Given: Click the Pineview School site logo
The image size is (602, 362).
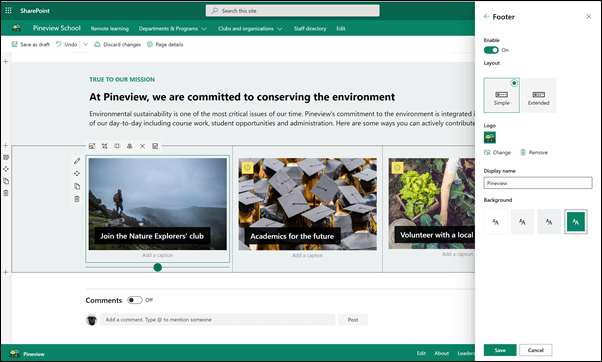Looking at the screenshot, I should [x=16, y=28].
